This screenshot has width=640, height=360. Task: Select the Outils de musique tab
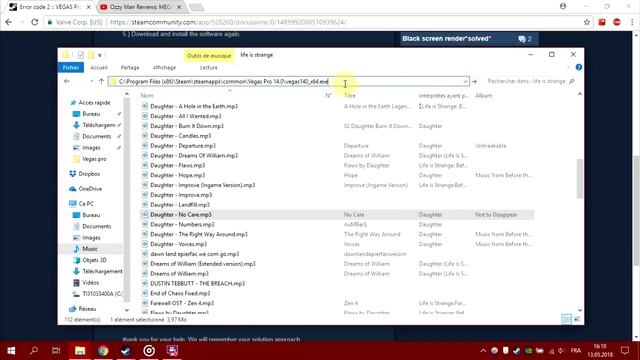[x=209, y=56]
